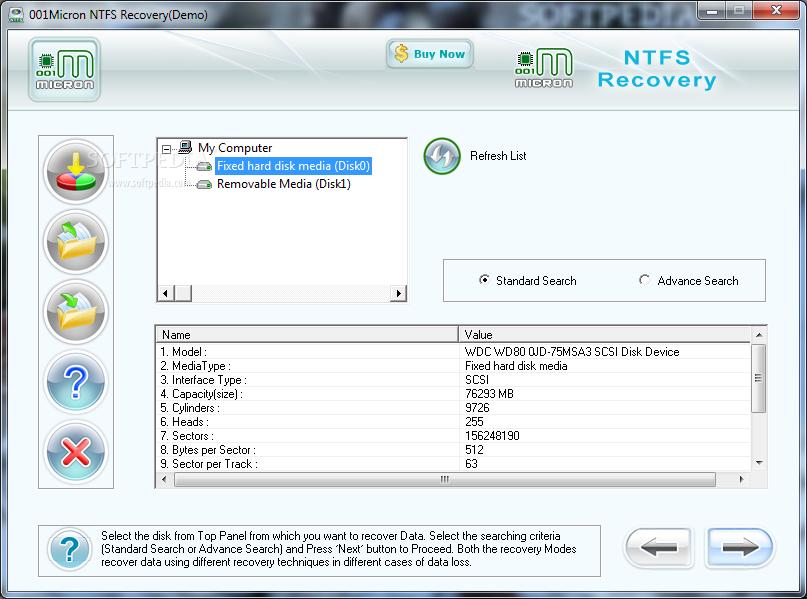807x599 pixels.
Task: Click the details table scroll up arrow
Action: [x=759, y=335]
